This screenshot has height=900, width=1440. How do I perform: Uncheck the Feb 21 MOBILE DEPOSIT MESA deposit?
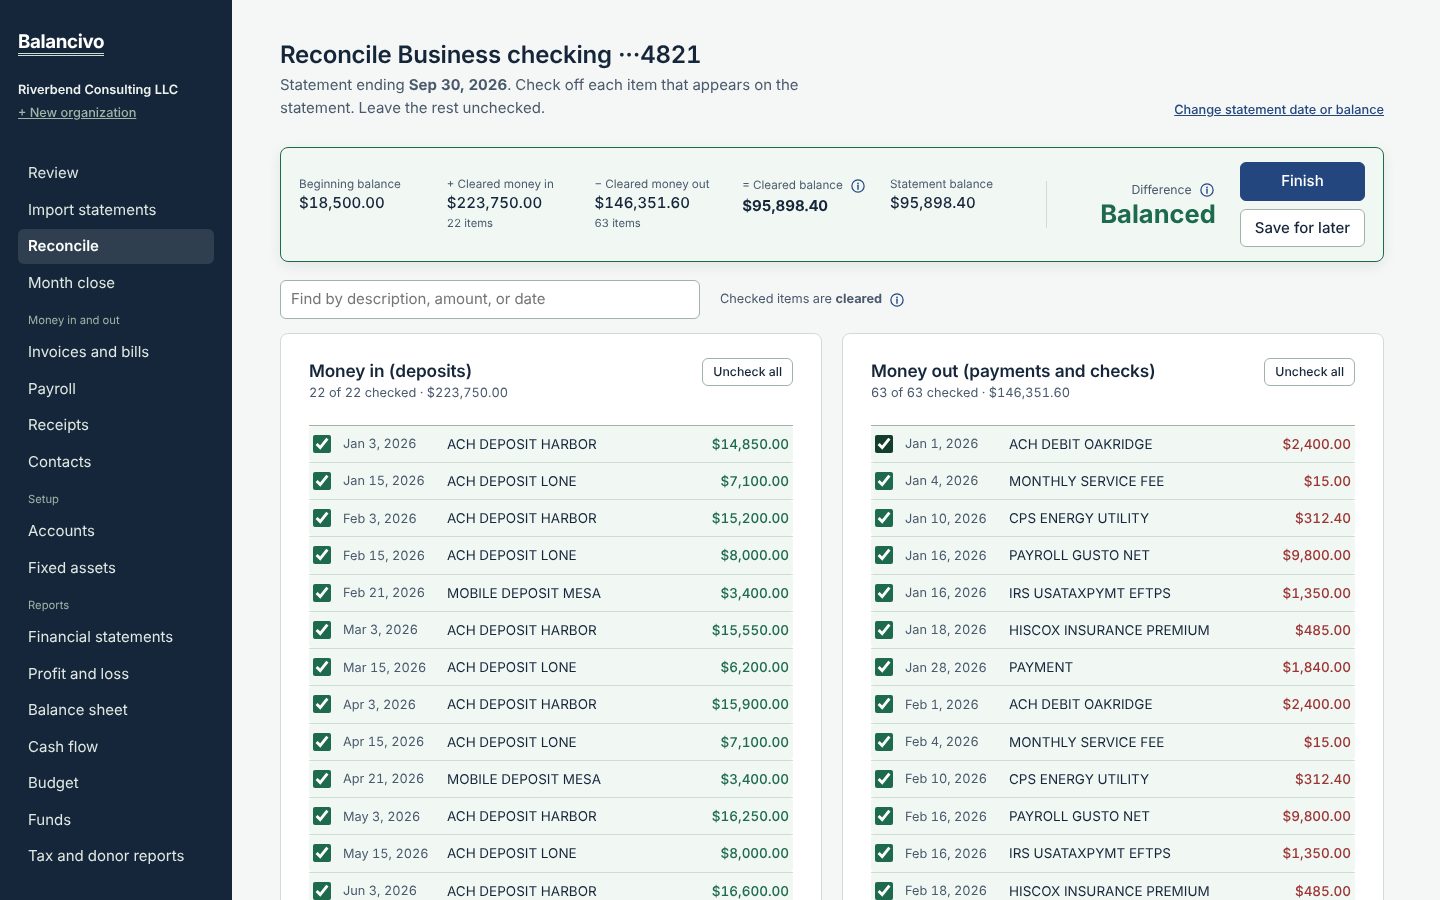[322, 593]
